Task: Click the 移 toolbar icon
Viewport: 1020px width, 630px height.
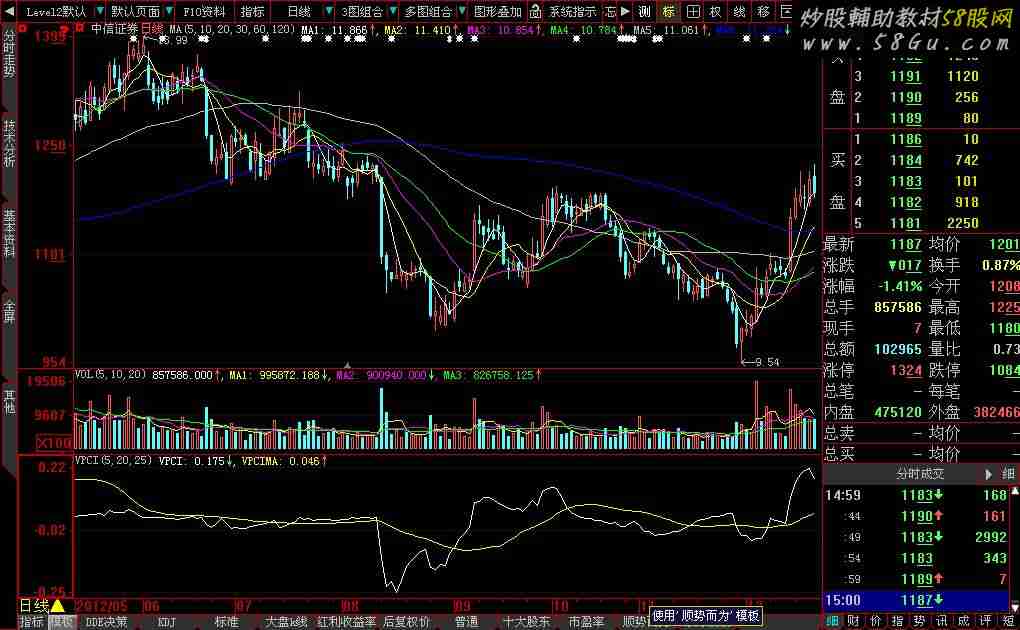Action: pos(763,11)
